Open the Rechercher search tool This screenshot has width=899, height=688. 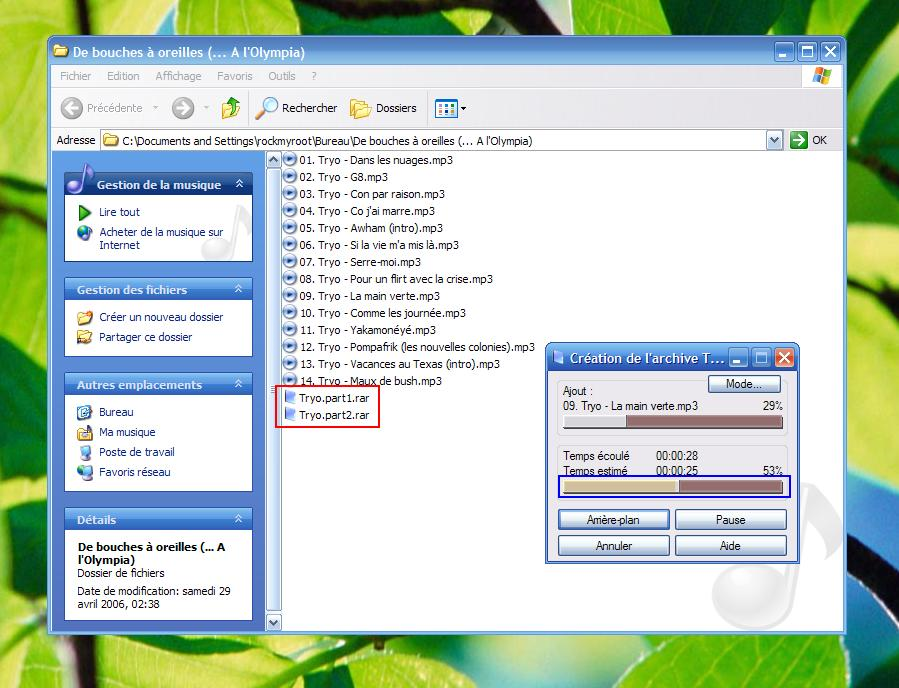click(295, 108)
